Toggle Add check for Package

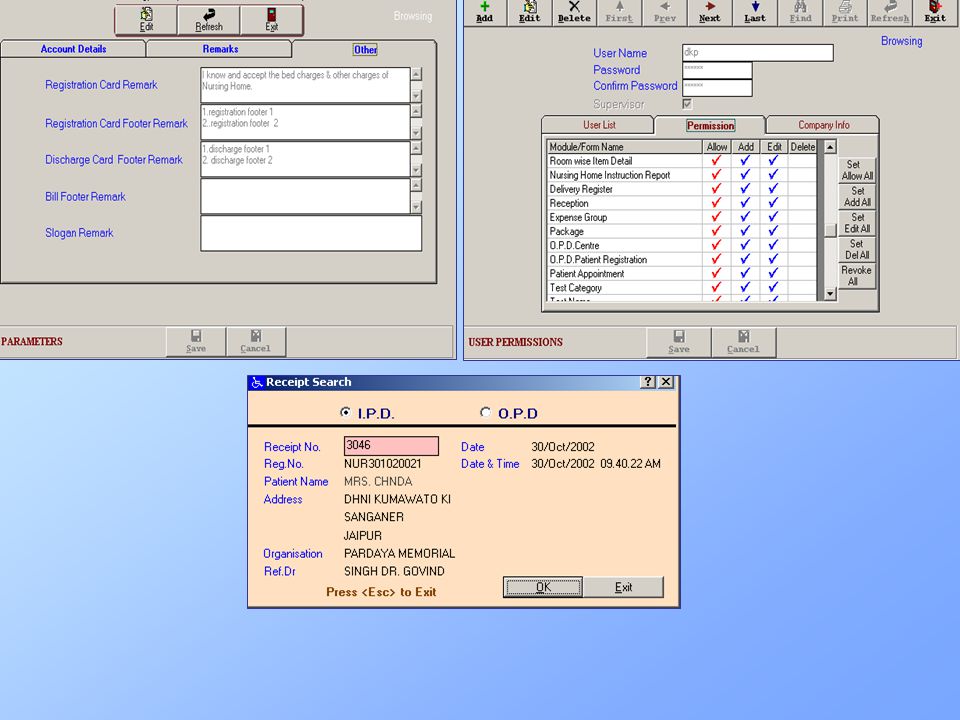coord(745,231)
